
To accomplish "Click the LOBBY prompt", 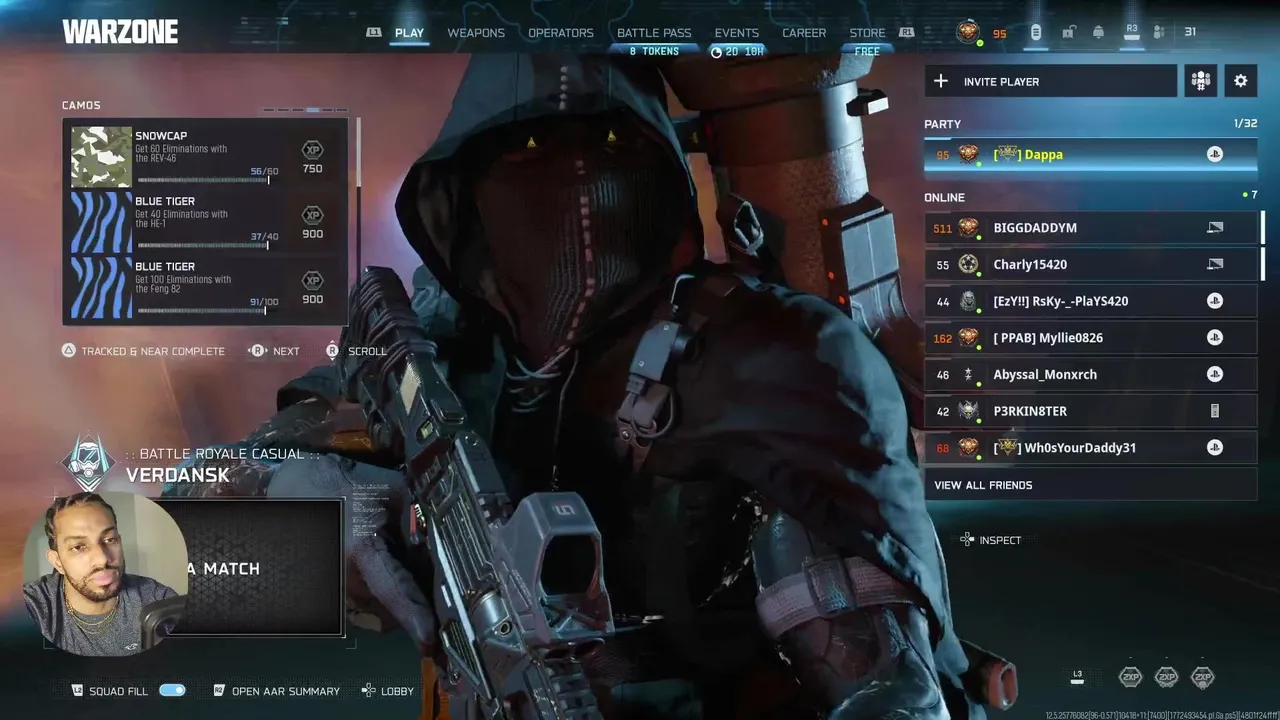I will pos(387,691).
